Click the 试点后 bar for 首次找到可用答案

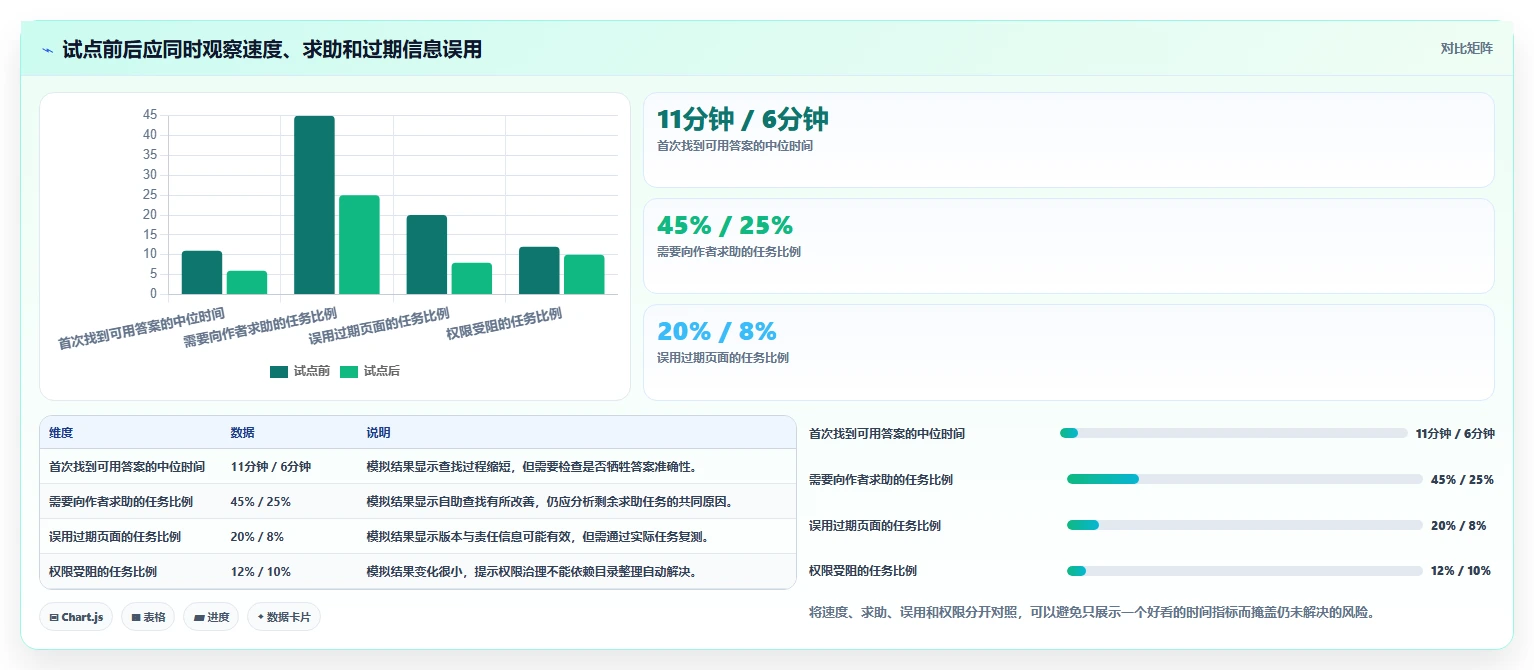(x=247, y=282)
